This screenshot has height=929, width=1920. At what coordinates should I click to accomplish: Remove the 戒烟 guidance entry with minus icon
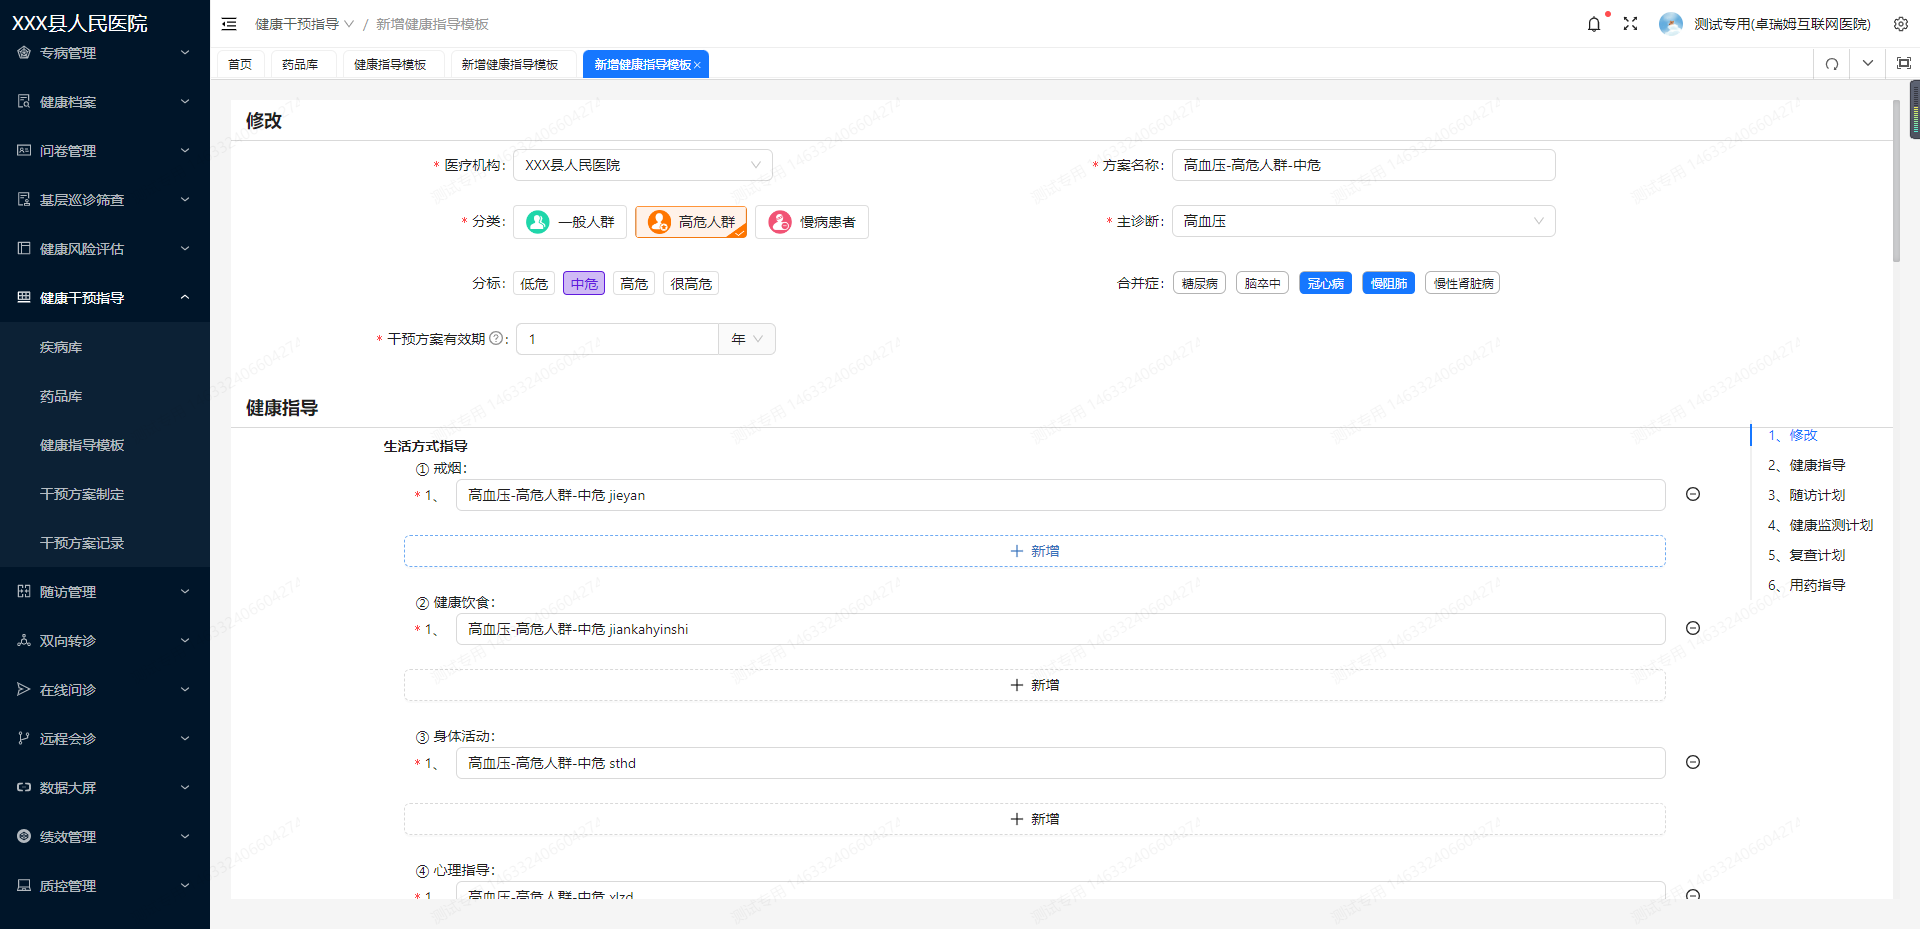(x=1693, y=494)
